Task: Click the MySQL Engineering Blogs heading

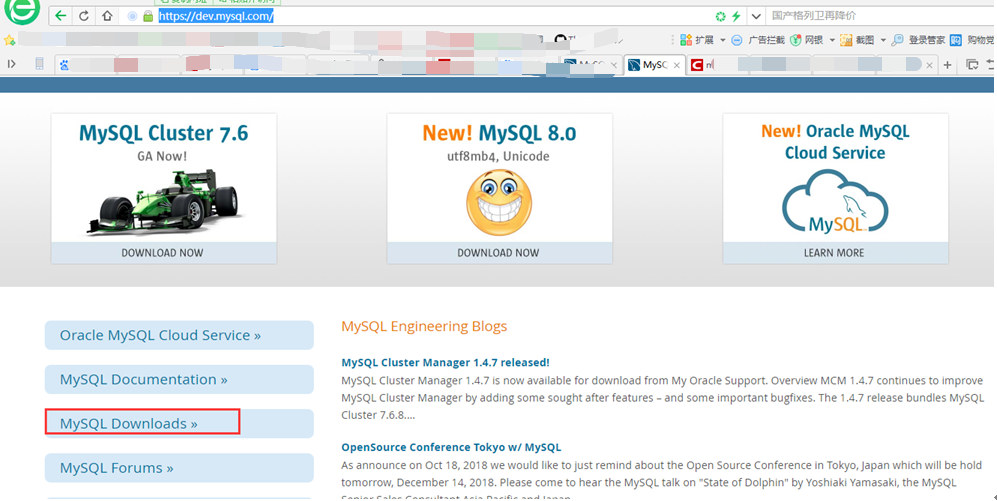Action: pos(424,326)
